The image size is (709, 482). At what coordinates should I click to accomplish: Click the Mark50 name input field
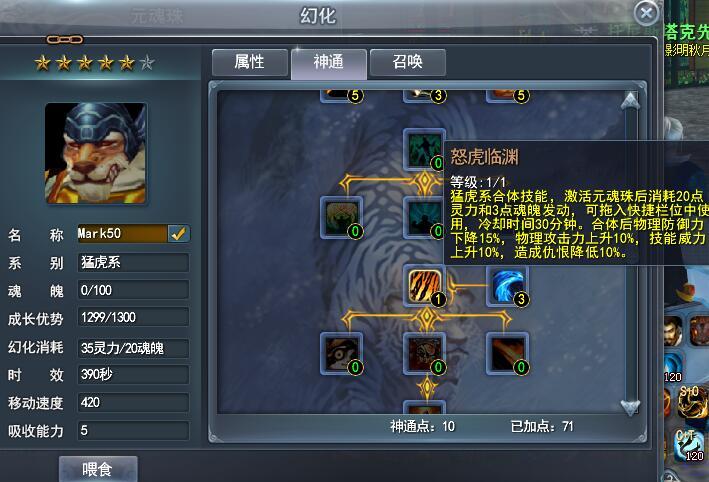coord(122,234)
